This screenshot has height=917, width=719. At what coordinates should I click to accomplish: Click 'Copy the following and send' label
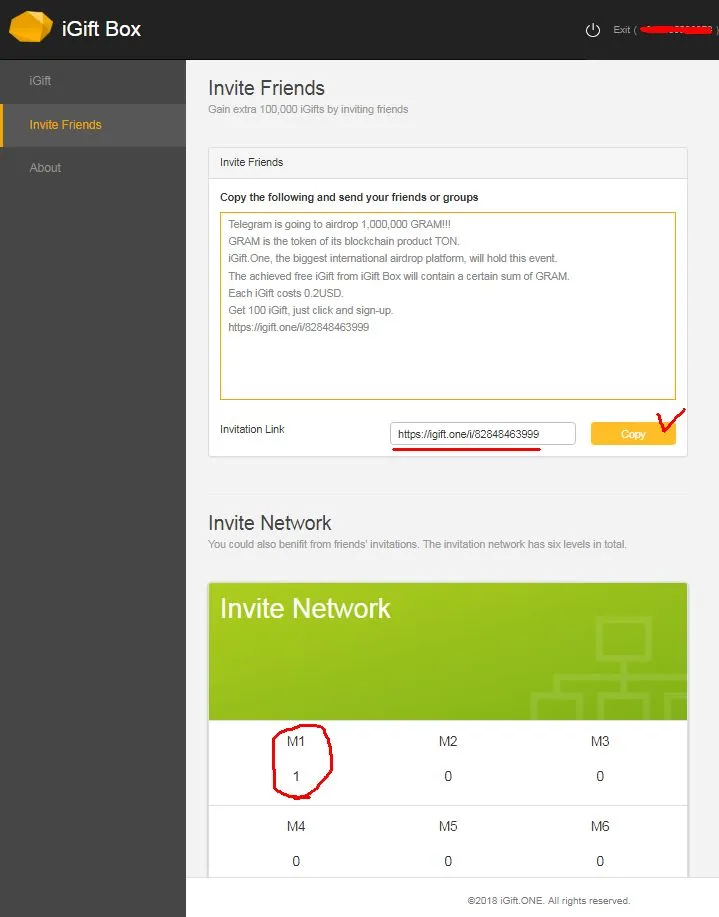(349, 197)
